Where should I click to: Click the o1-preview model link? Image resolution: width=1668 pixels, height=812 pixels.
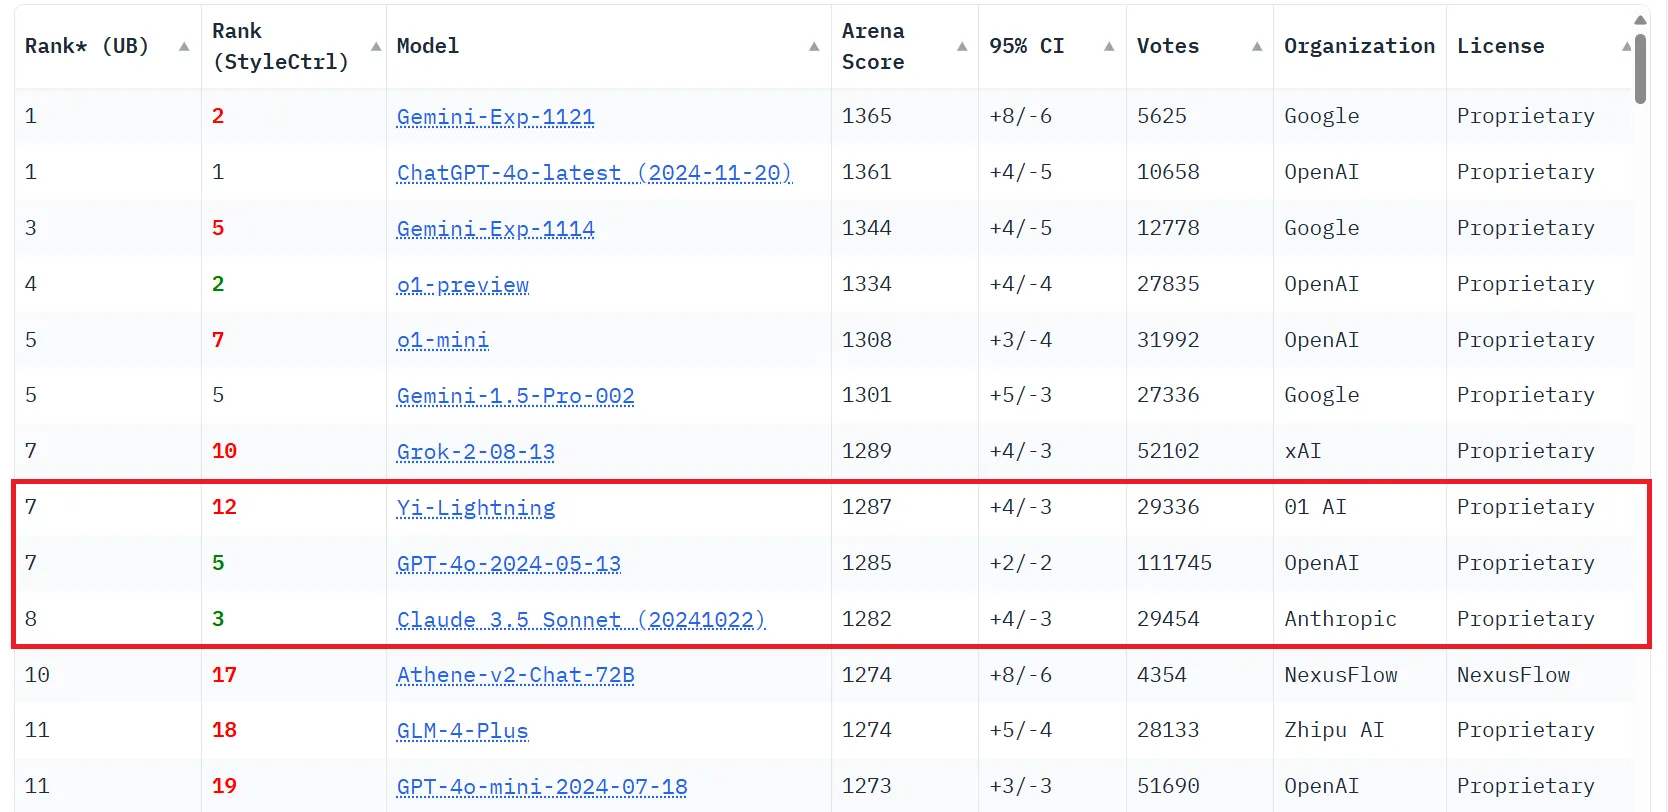click(x=463, y=285)
